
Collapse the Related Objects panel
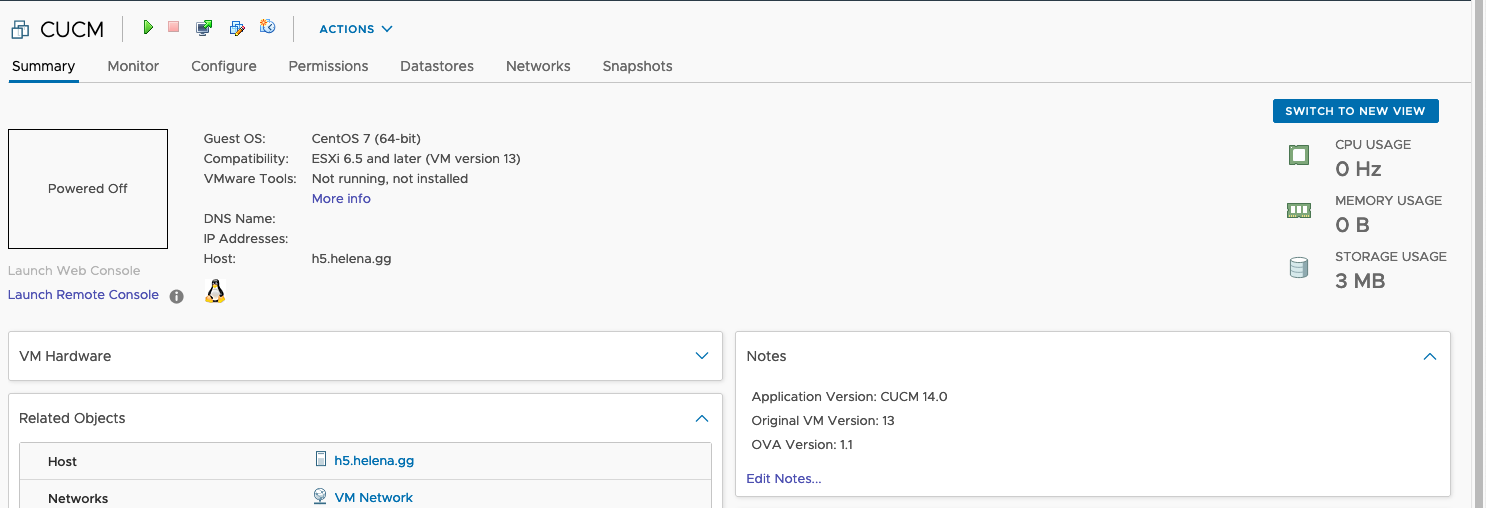[x=701, y=418]
